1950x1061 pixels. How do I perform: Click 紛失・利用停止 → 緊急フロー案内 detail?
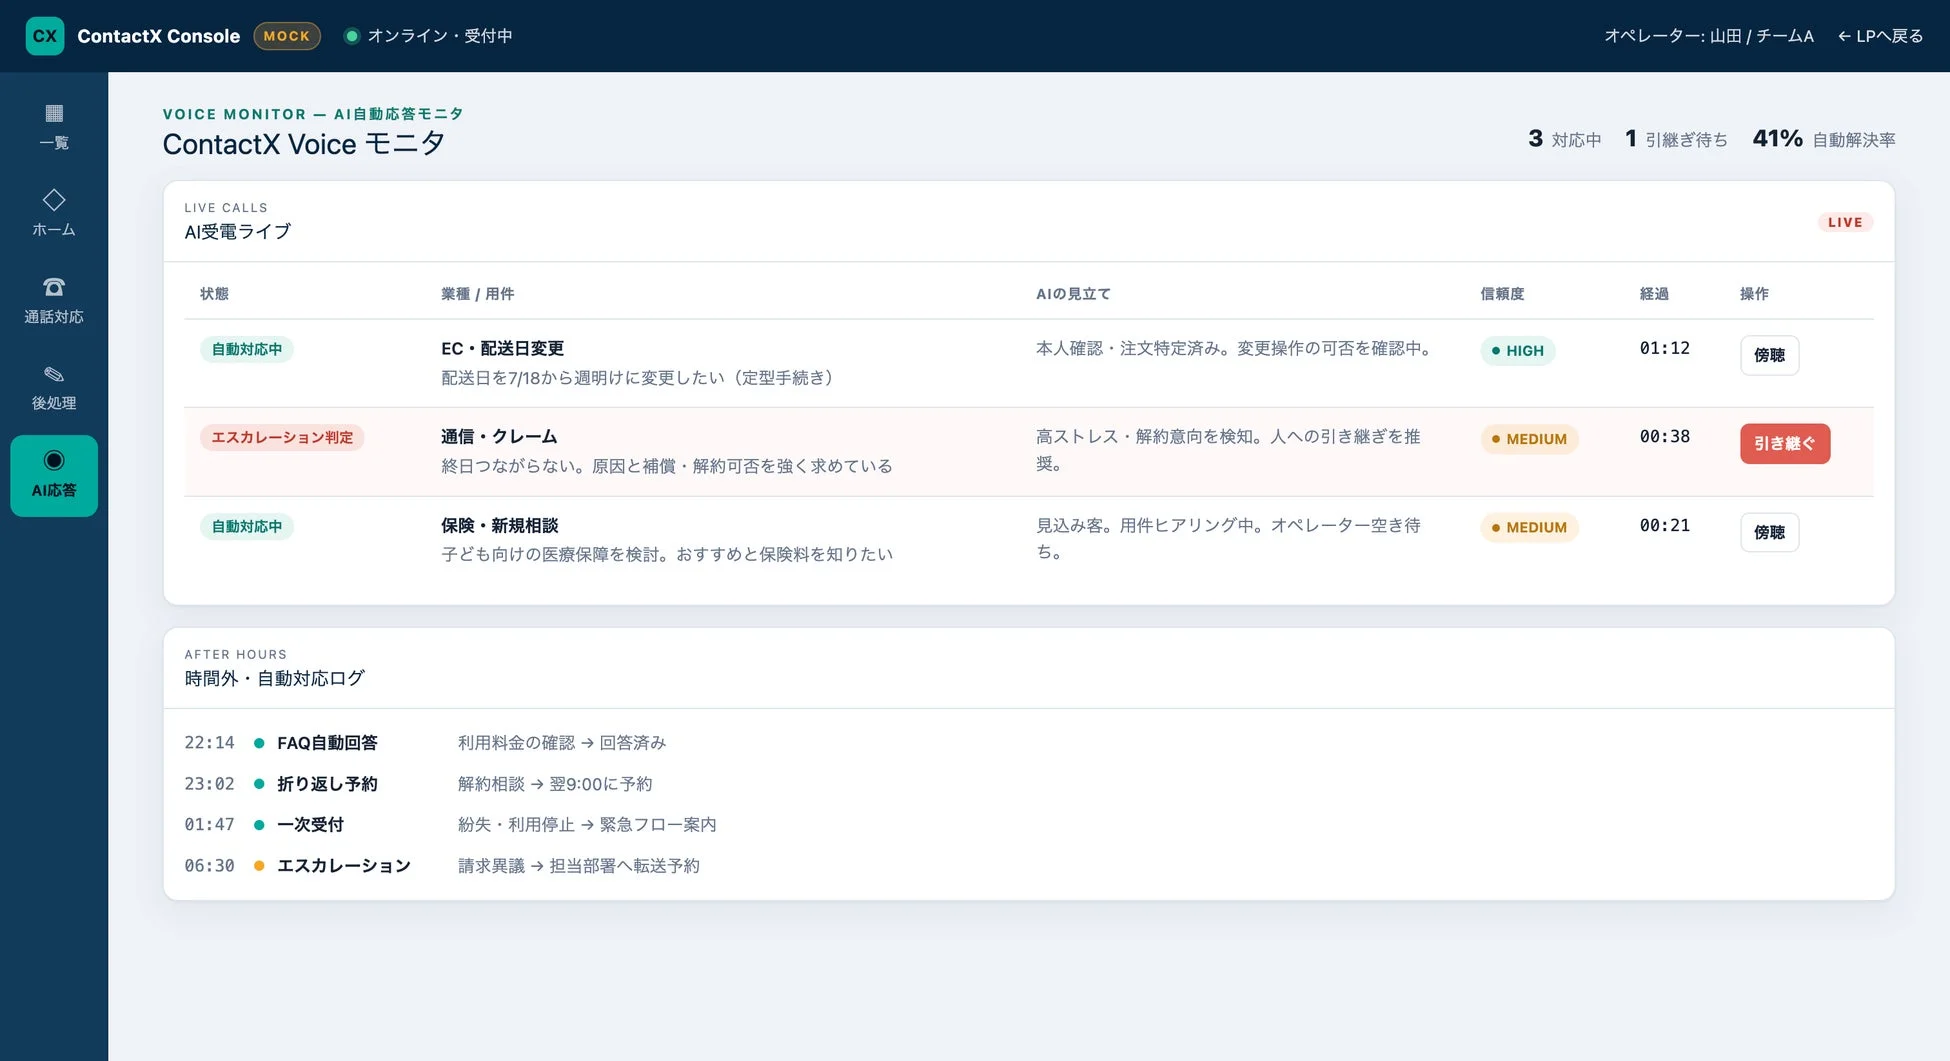tap(587, 824)
